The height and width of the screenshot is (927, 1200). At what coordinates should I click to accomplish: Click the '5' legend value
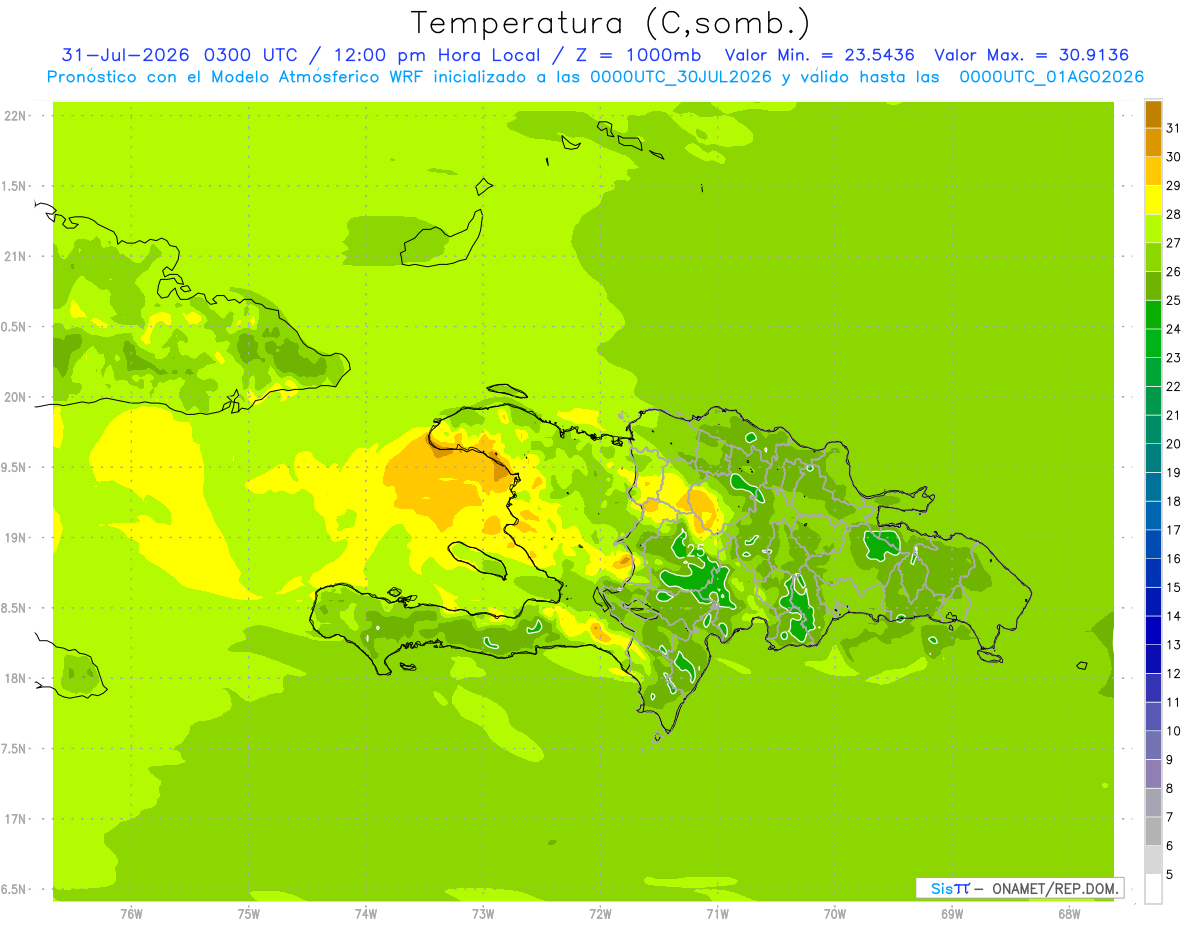click(x=1170, y=875)
